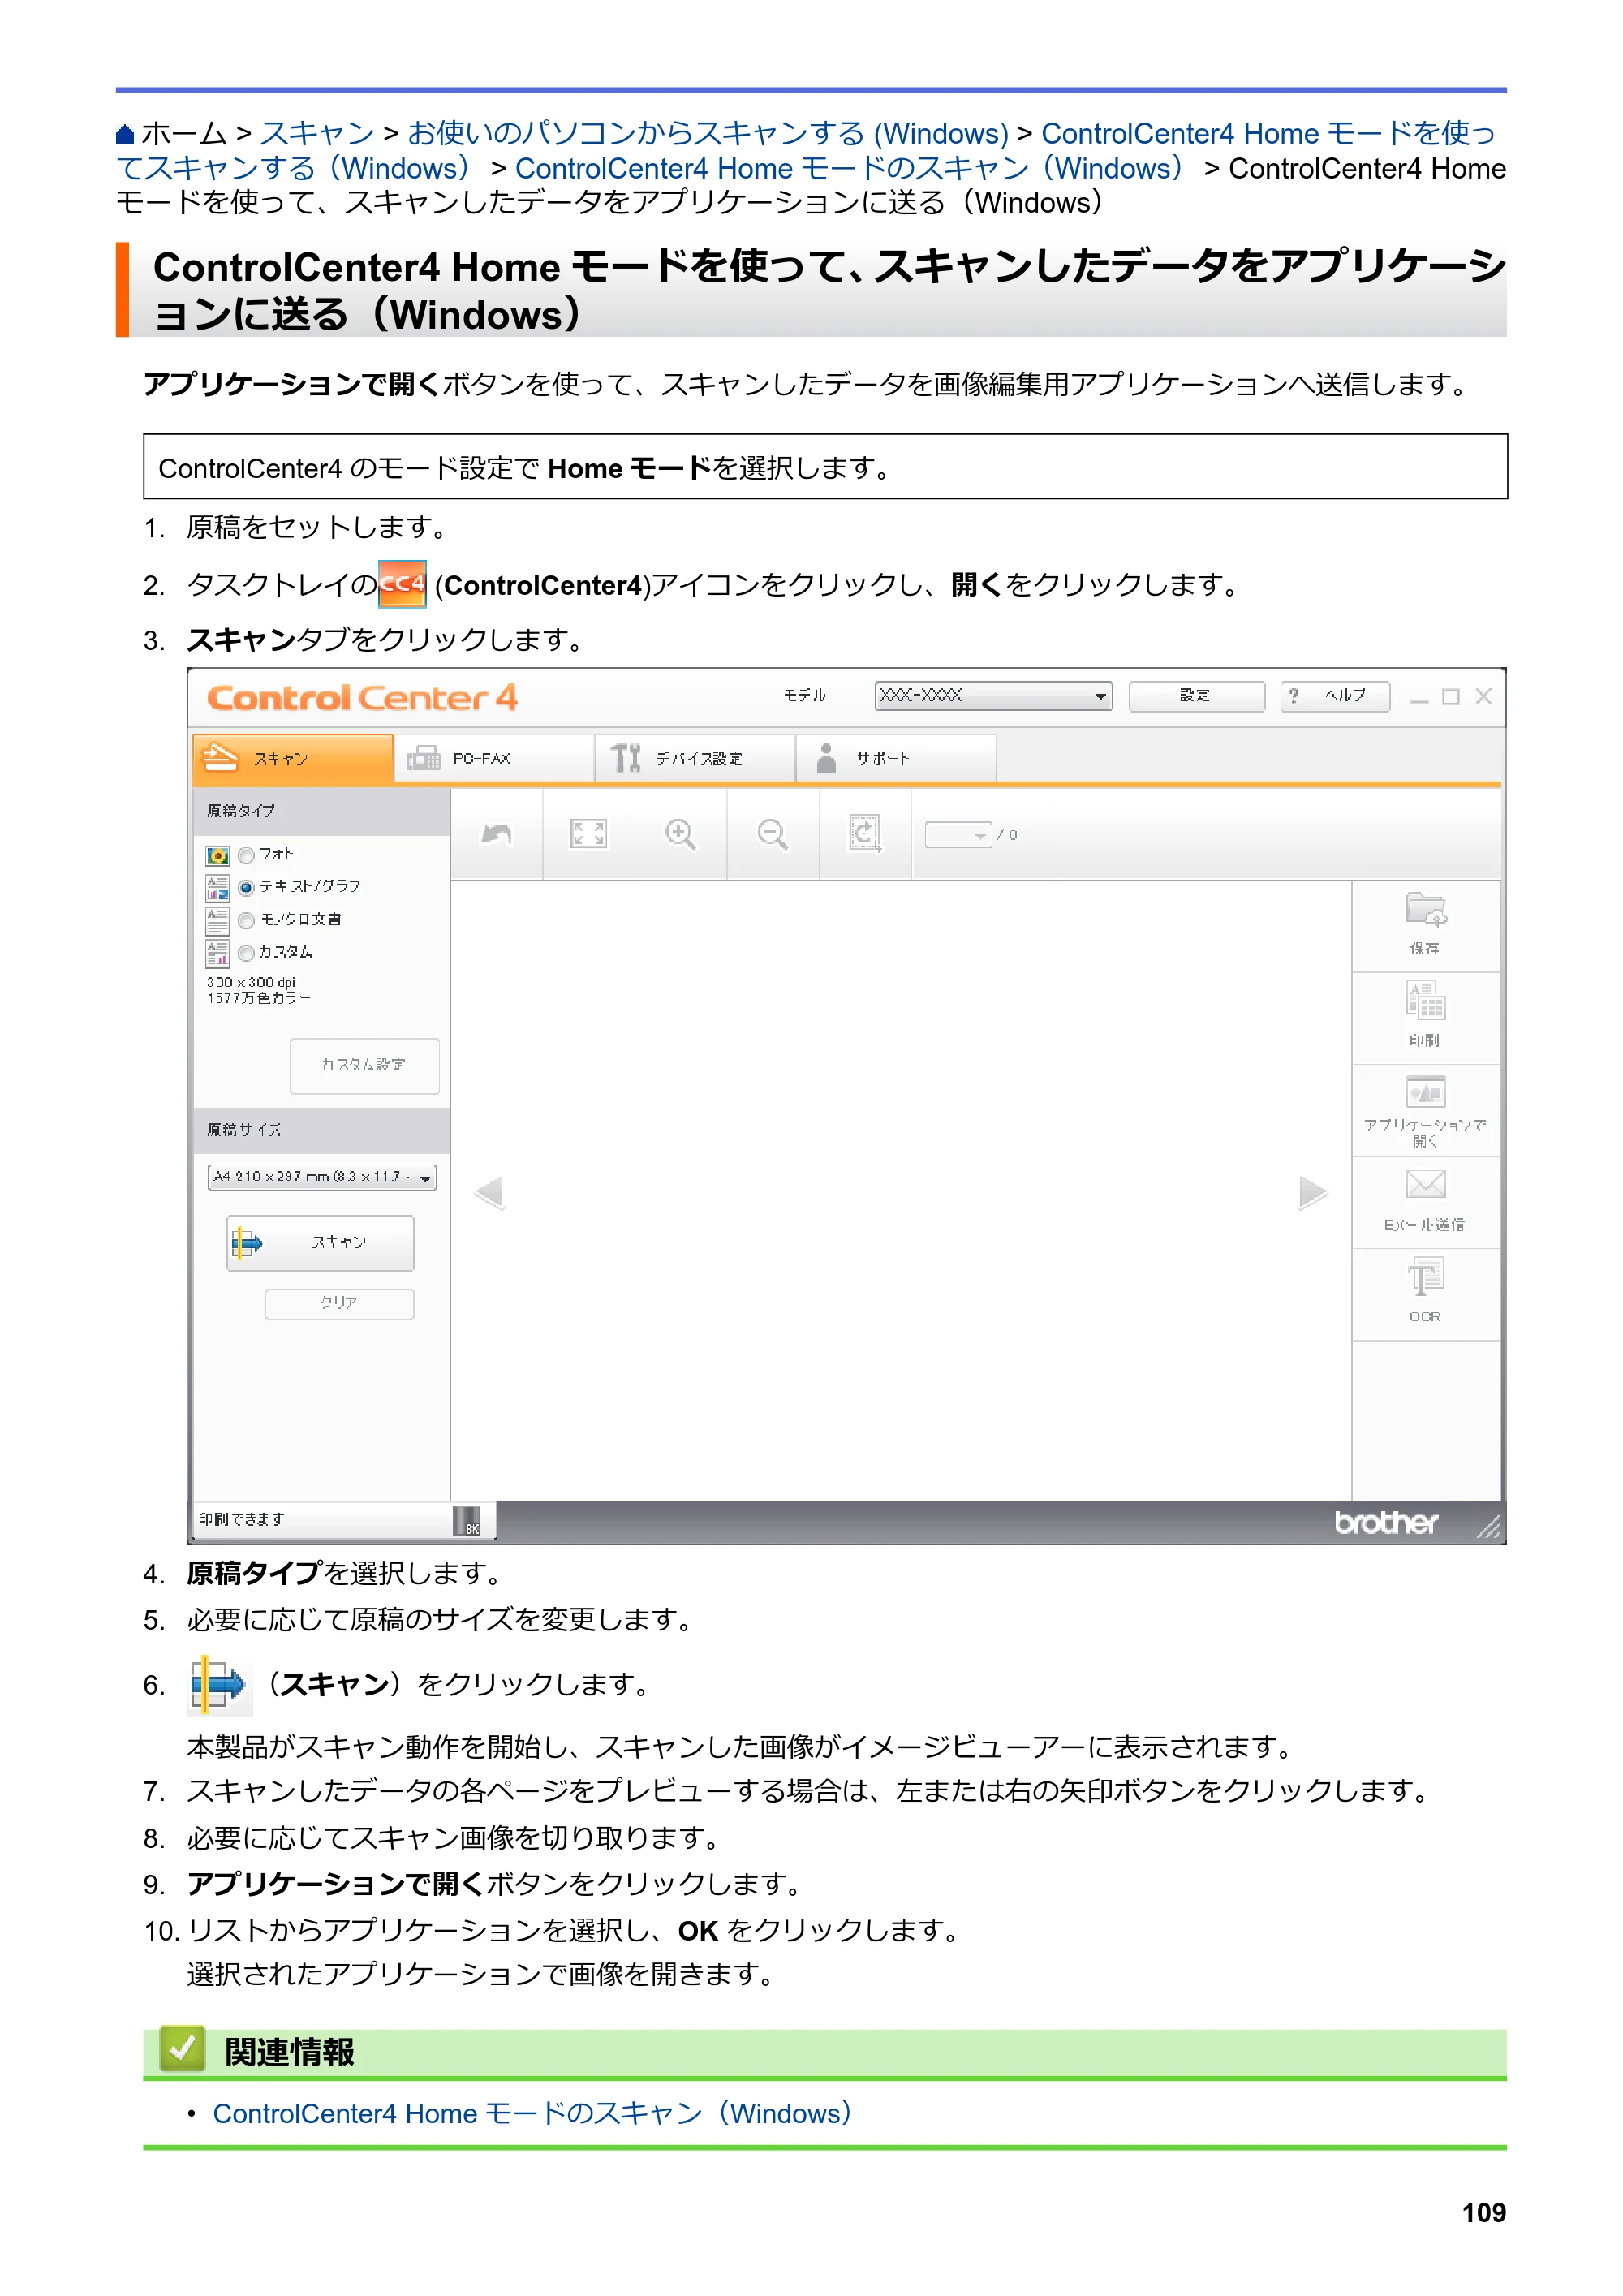Screen dimensions: 1623x2296
Task: Click the scan arrow icon in step 6
Action: [218, 1685]
